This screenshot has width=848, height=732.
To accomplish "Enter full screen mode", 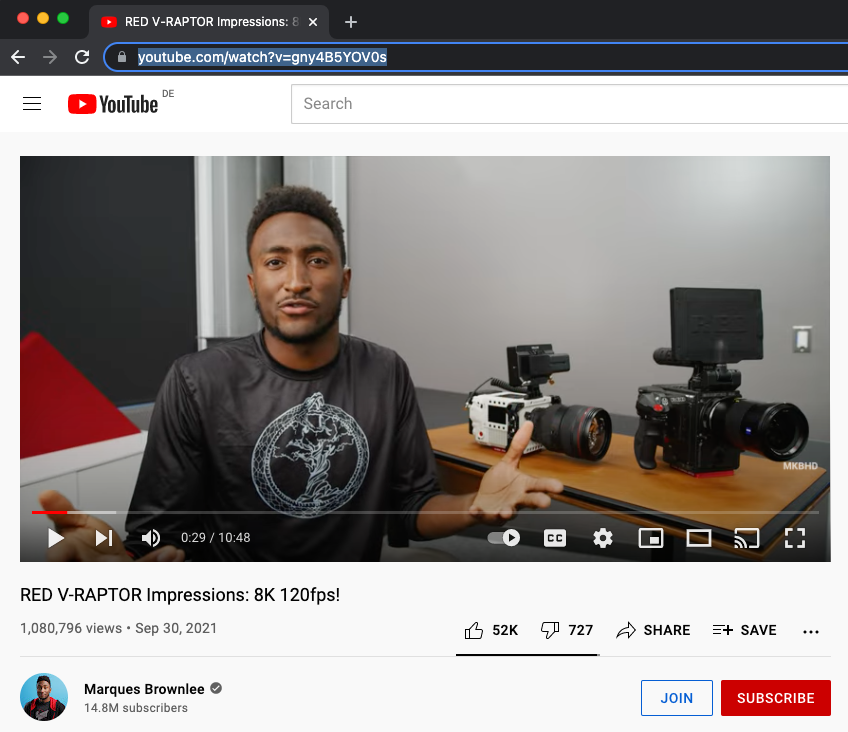I will [x=794, y=538].
